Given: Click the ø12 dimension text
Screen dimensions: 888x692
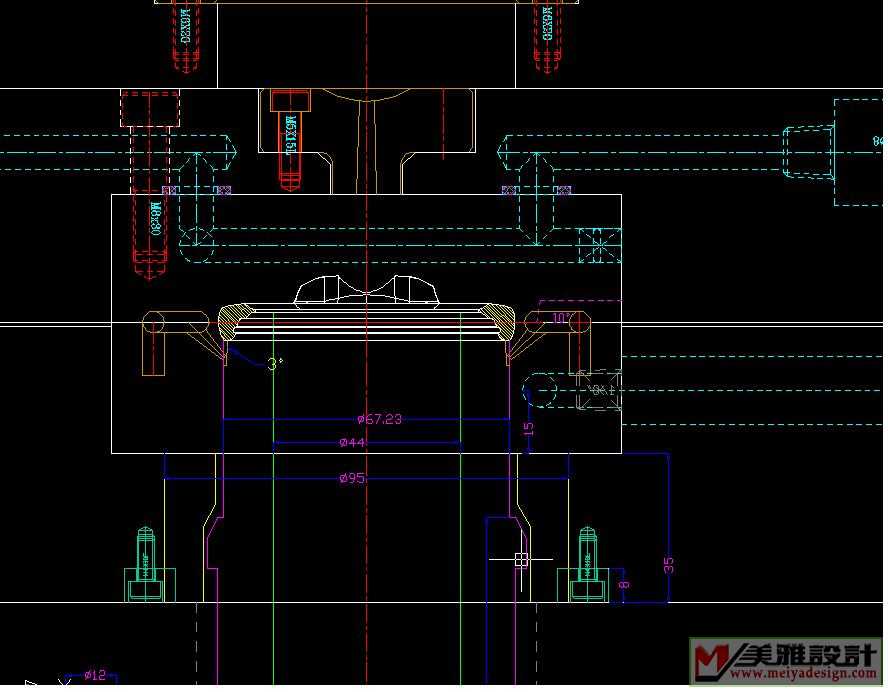Looking at the screenshot, I should [x=95, y=674].
